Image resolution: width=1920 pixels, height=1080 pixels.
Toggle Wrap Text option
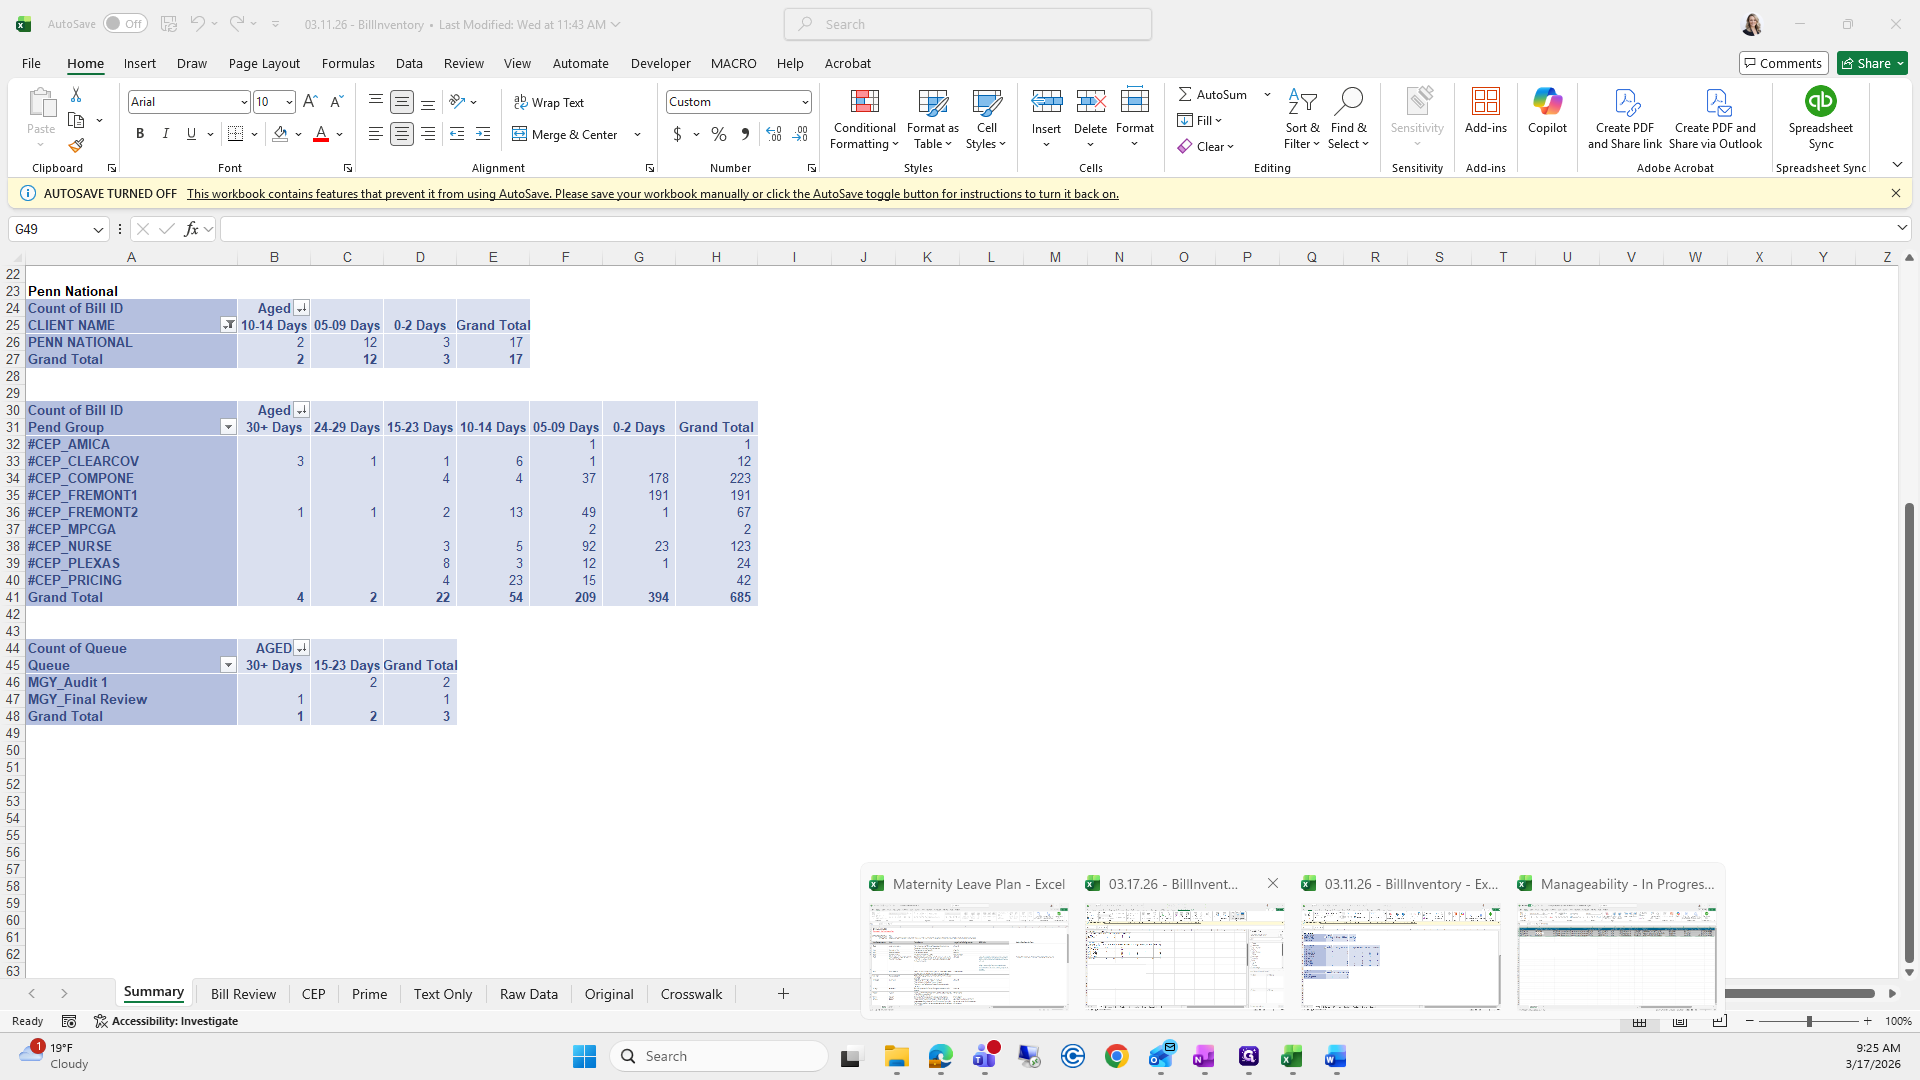(549, 102)
